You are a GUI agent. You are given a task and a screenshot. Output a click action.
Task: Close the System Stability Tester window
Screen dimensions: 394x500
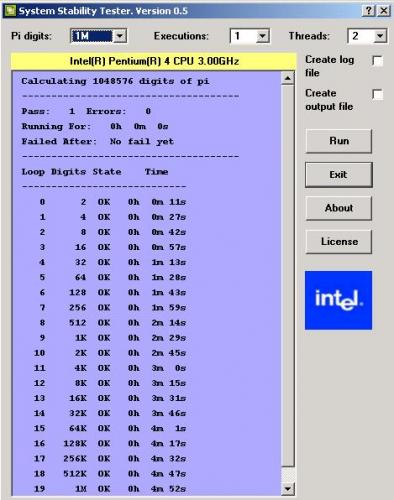(x=383, y=11)
